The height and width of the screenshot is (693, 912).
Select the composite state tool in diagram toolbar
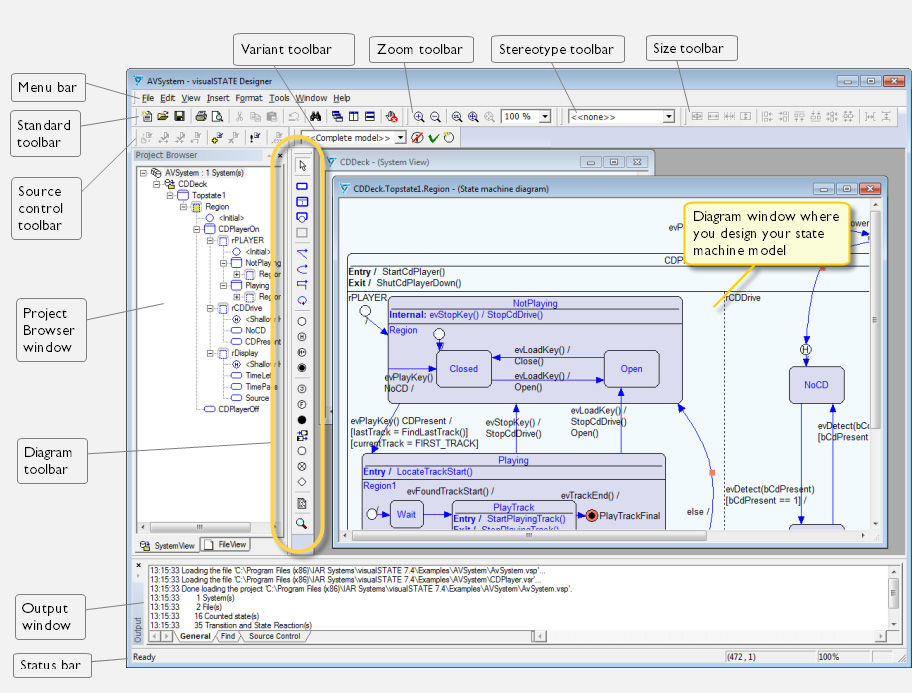tap(302, 202)
